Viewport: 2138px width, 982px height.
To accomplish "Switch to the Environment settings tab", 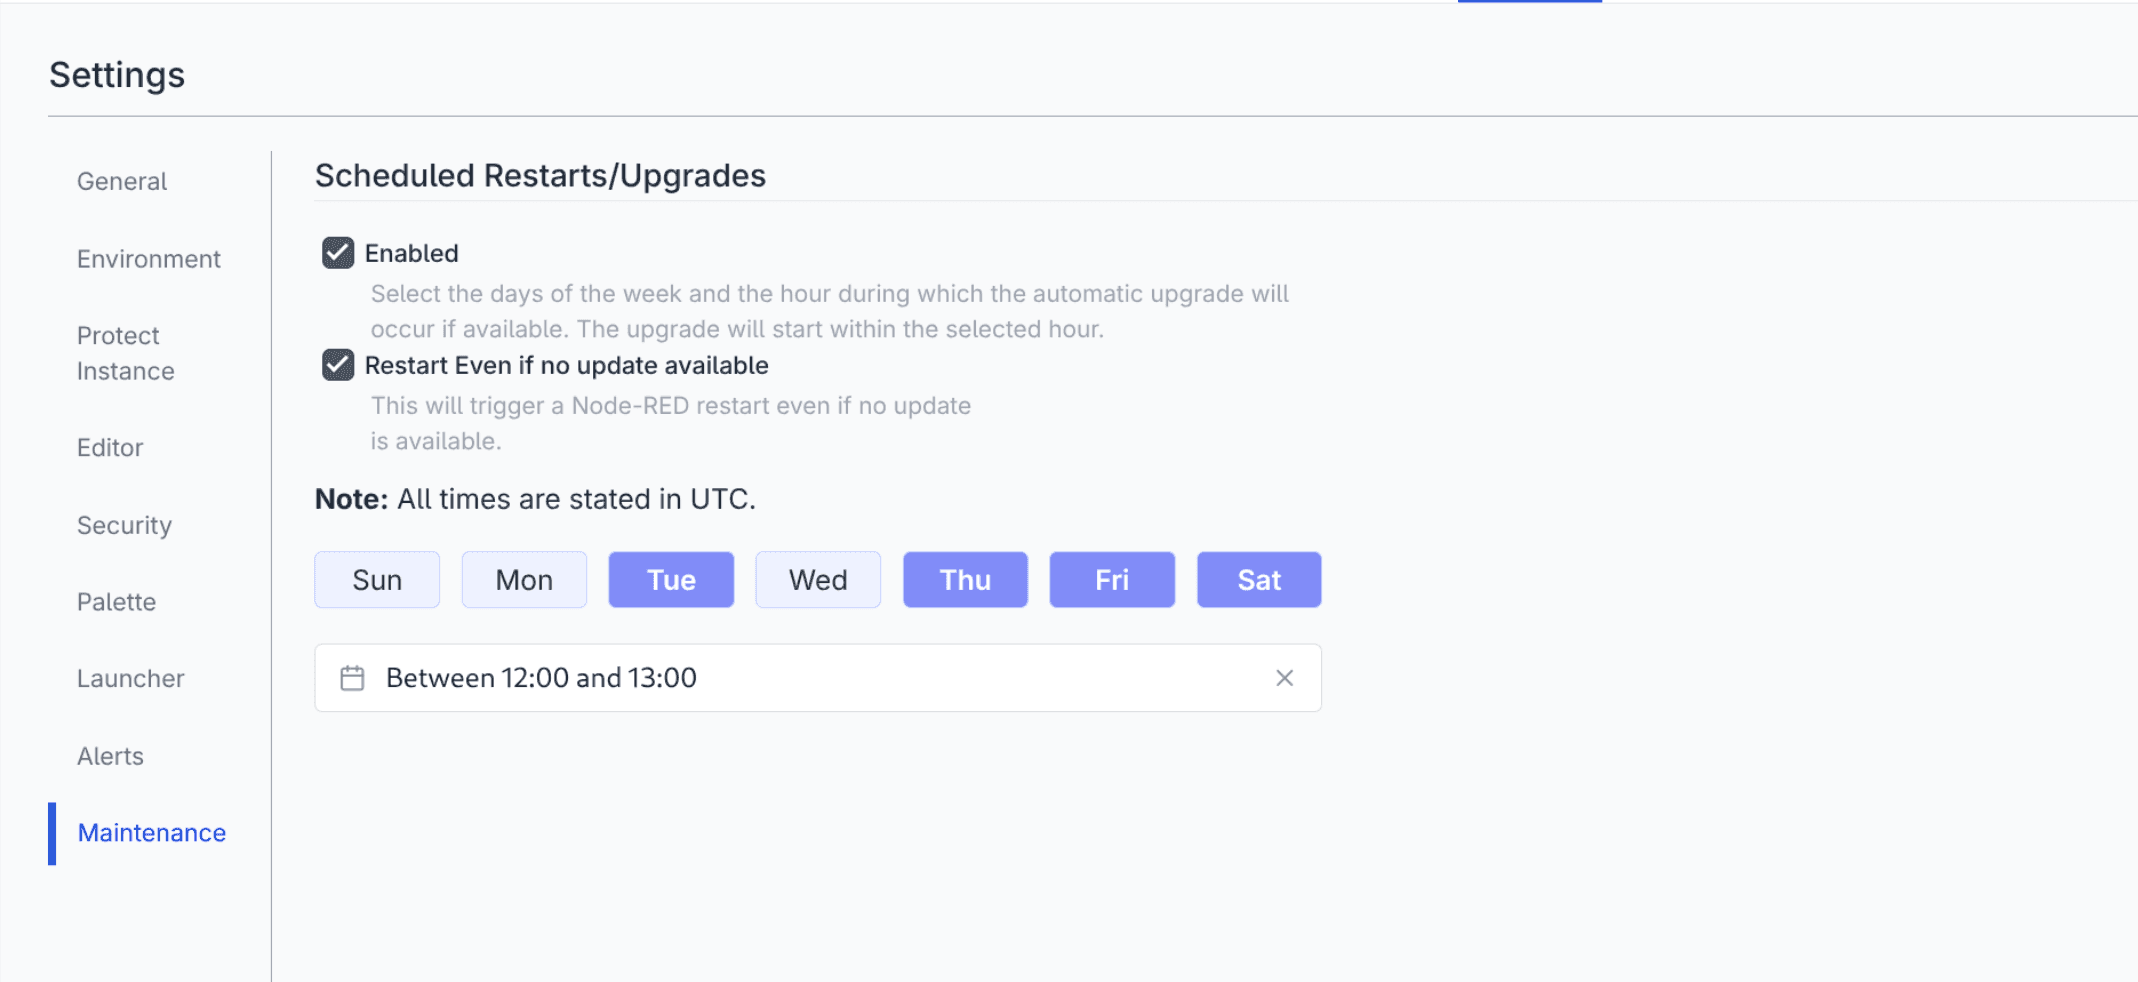I will (x=148, y=258).
